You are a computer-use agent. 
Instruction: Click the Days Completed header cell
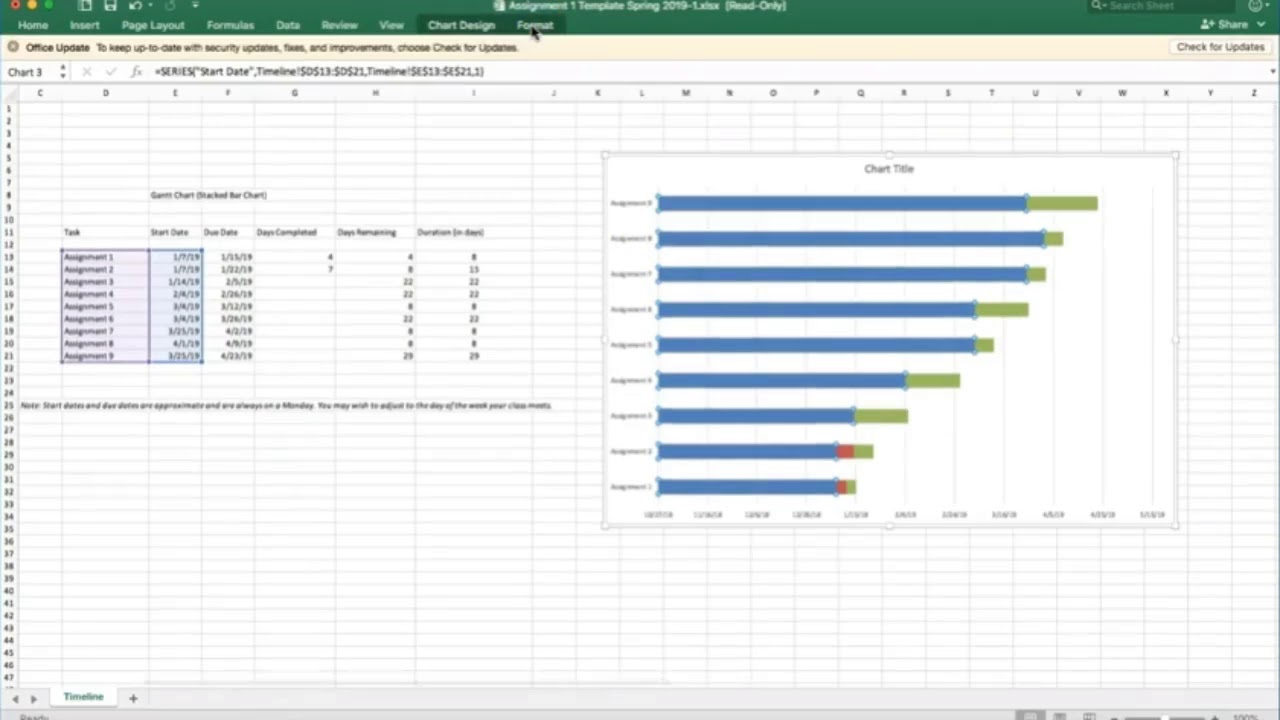tap(294, 232)
